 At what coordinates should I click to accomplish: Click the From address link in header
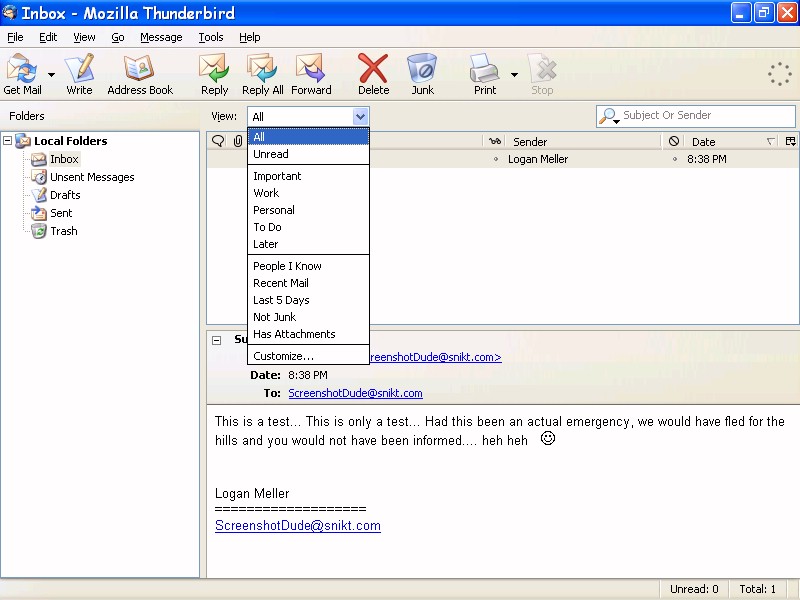click(x=436, y=357)
